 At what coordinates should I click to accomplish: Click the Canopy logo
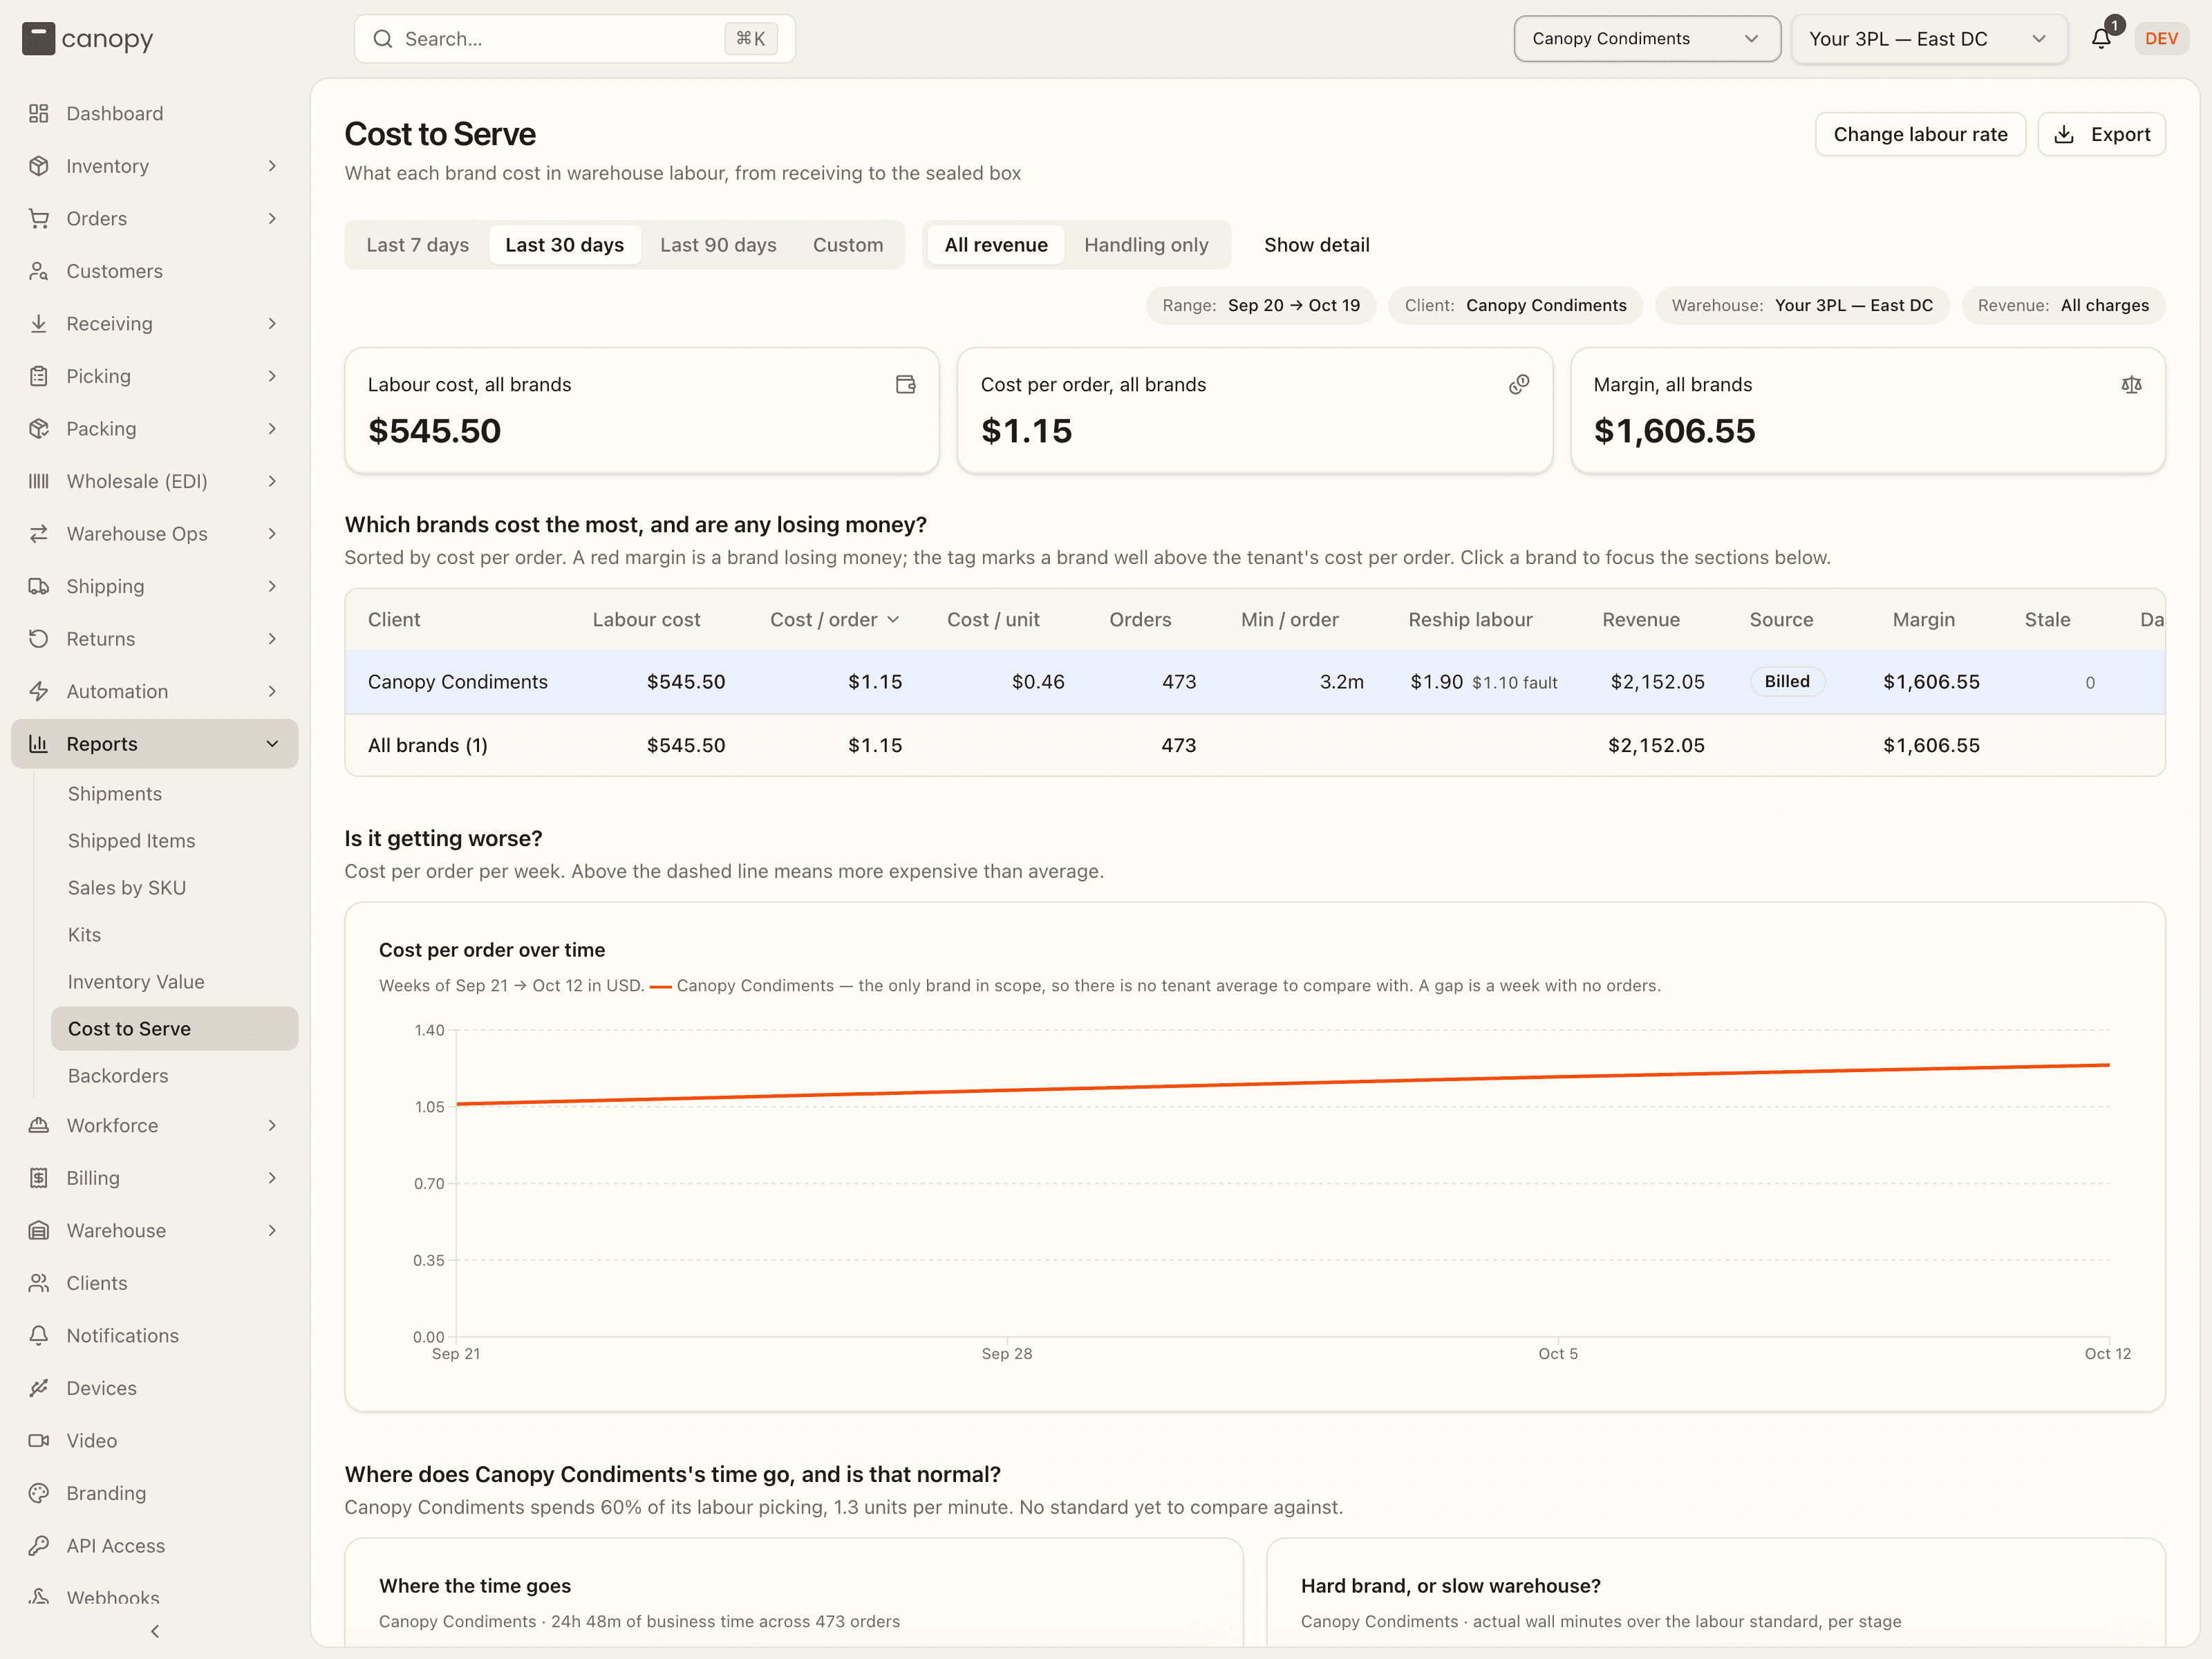(x=88, y=39)
